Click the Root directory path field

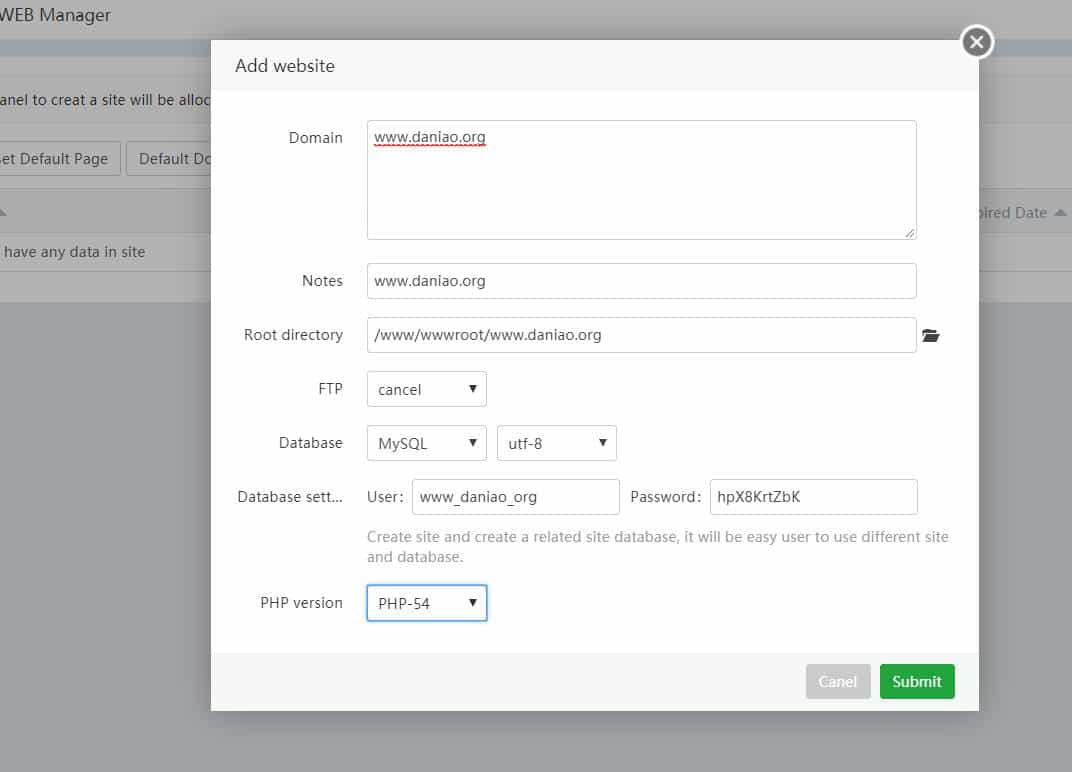[x=641, y=335]
